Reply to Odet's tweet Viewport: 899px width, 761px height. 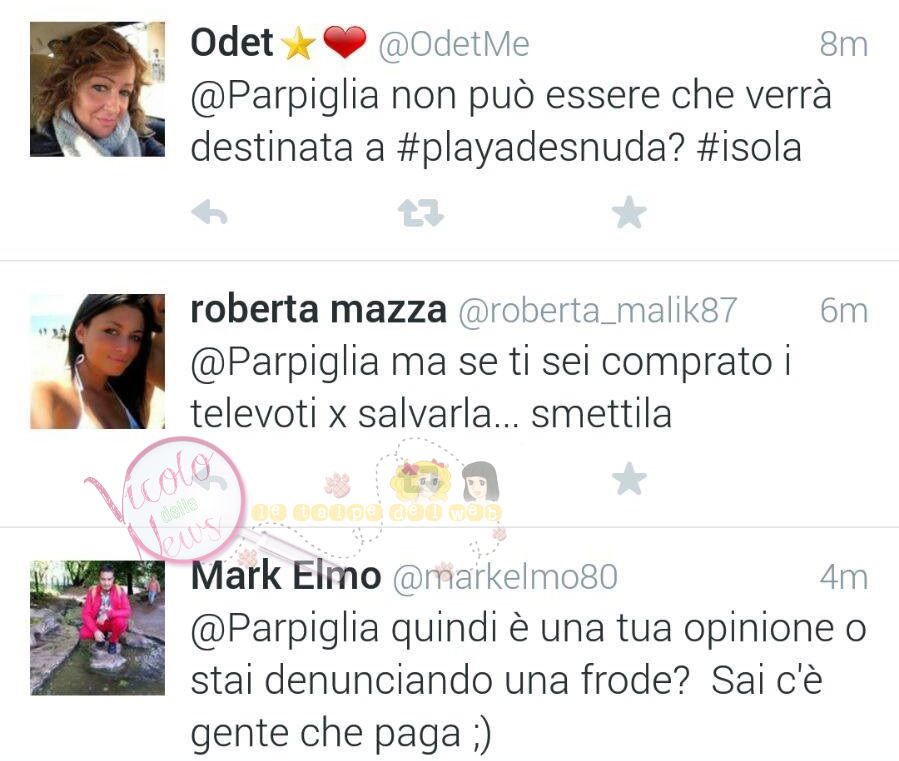click(209, 213)
